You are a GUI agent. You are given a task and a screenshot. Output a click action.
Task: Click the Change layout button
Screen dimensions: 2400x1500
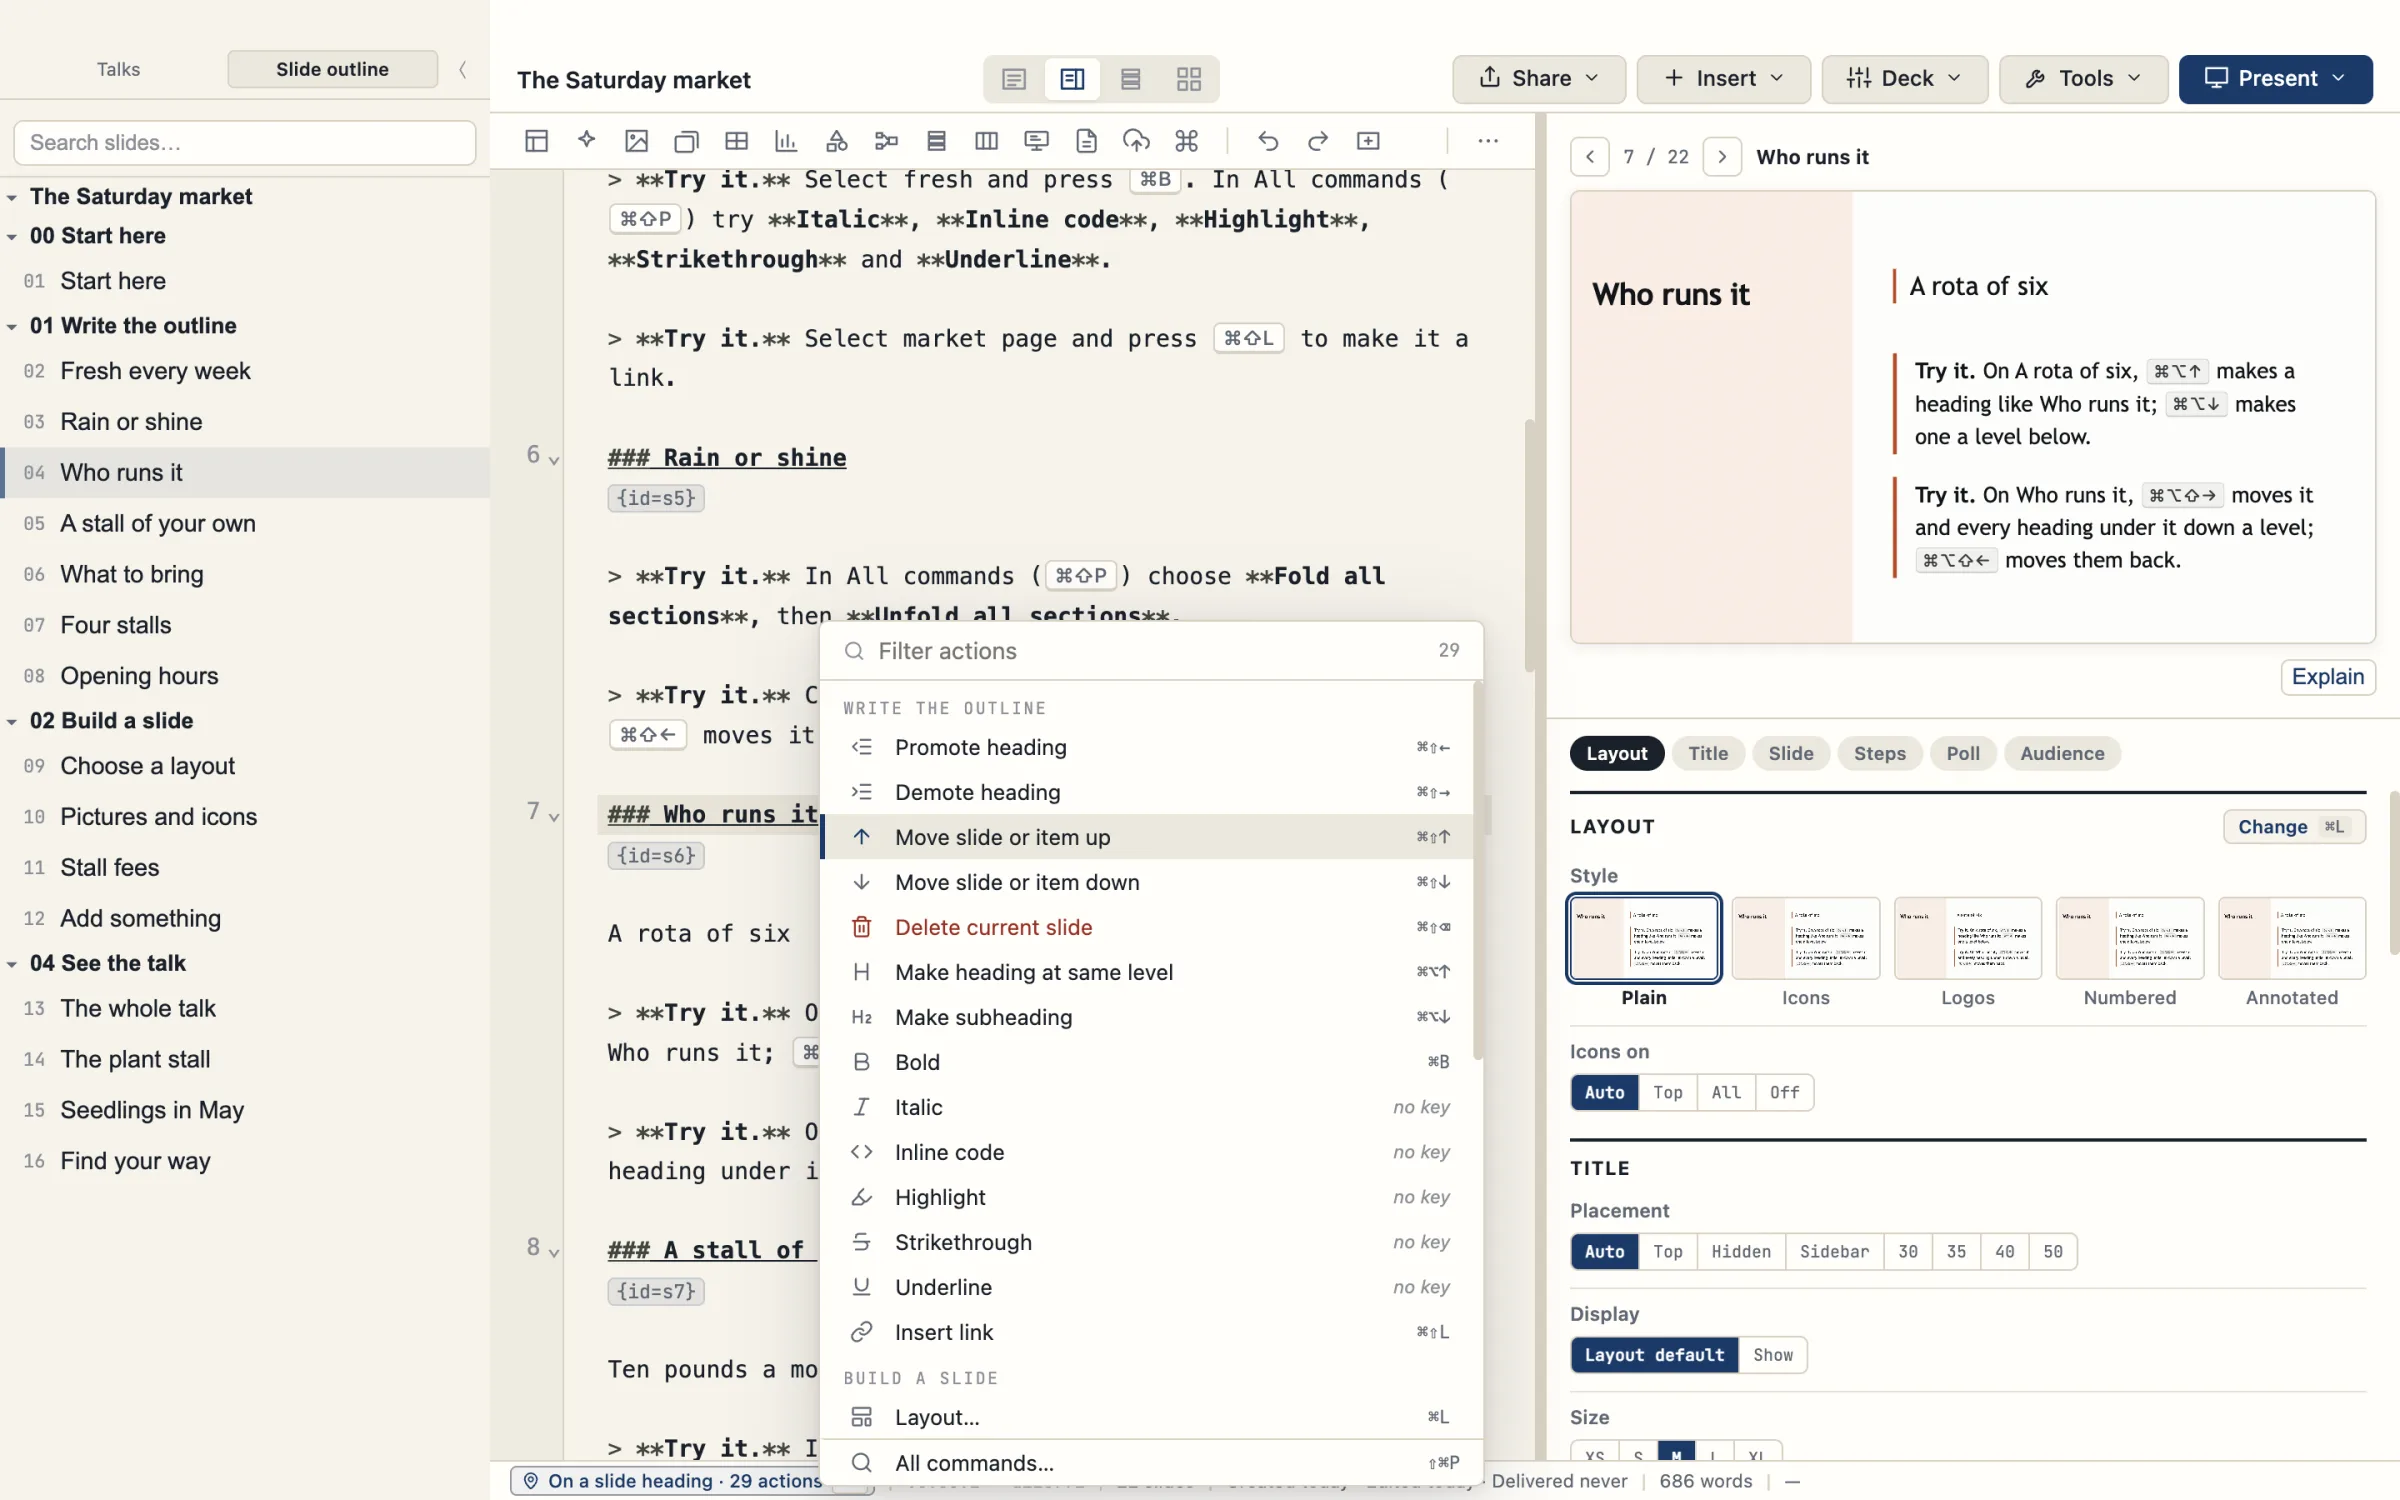pyautogui.click(x=2293, y=827)
